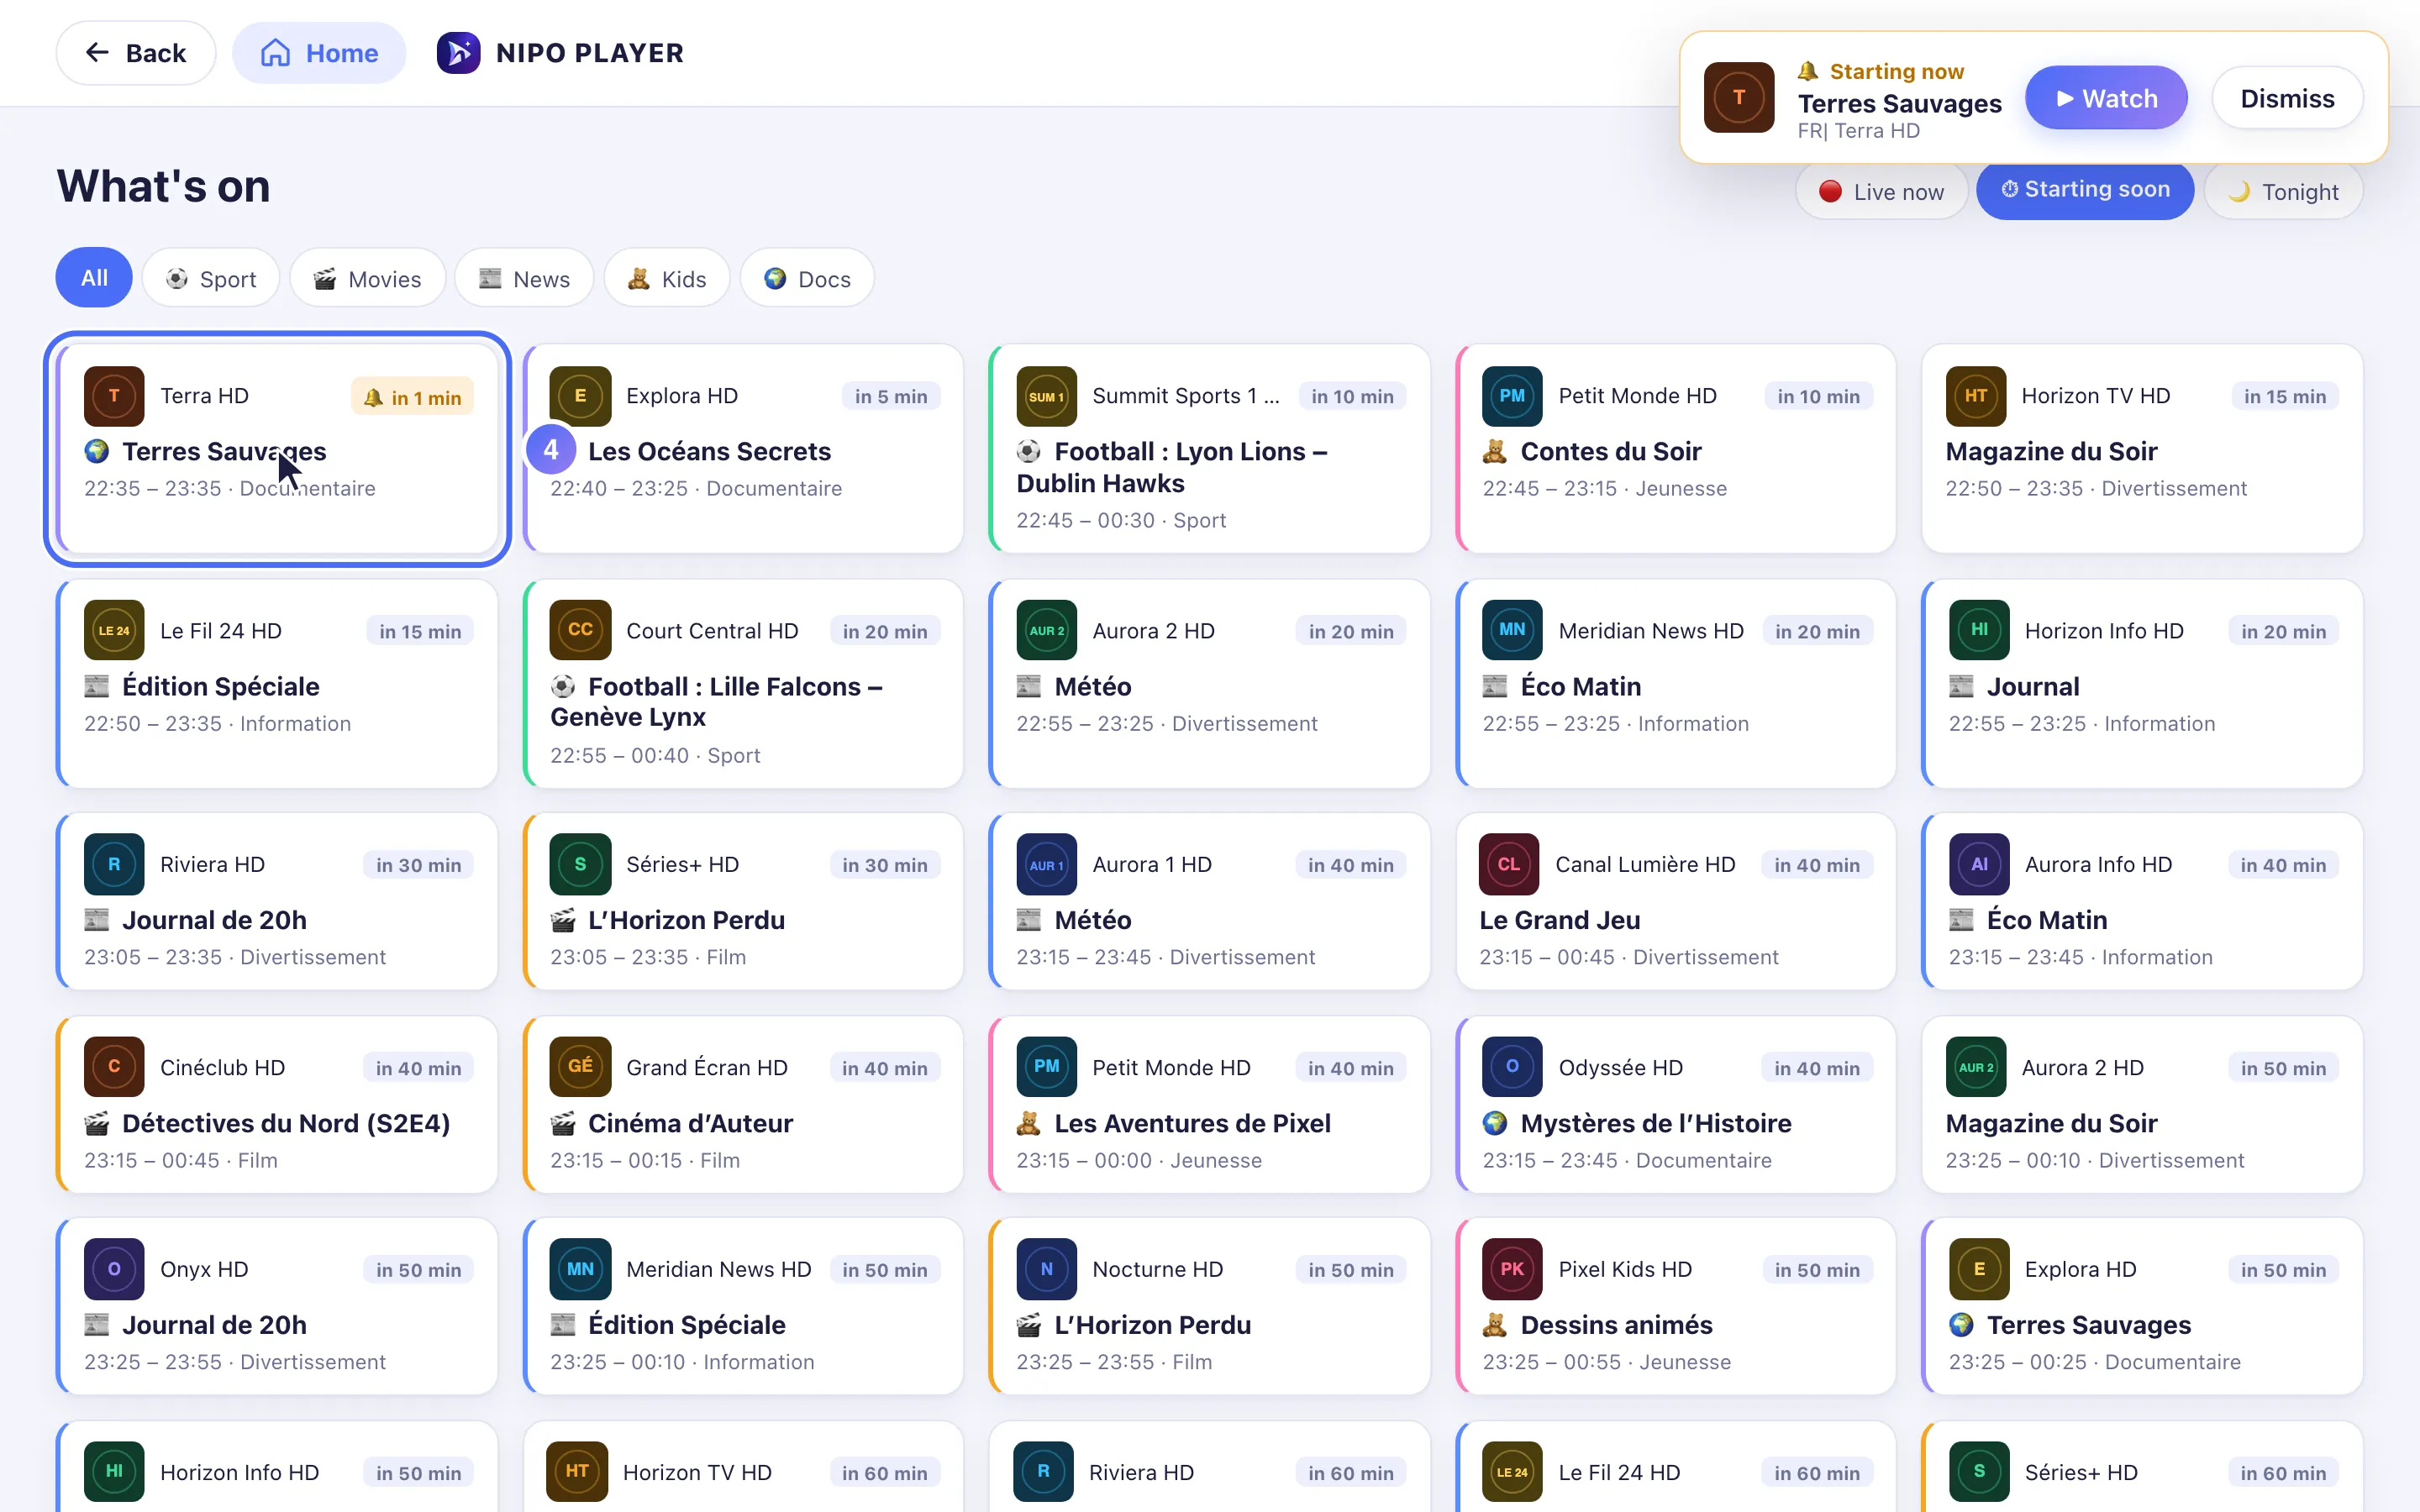Click the Cinéclub HD channel logo

[x=114, y=1067]
